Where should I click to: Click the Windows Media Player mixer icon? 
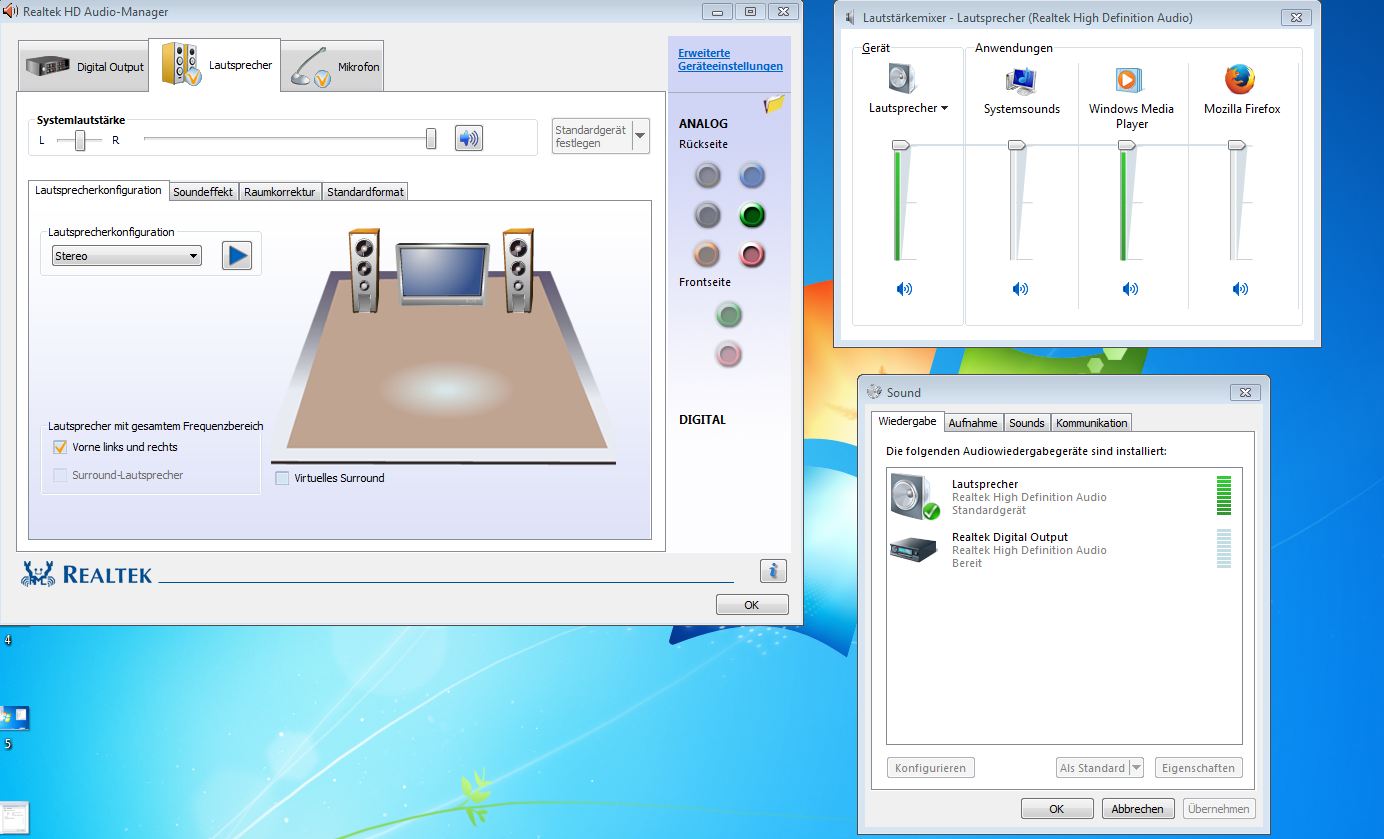click(1130, 79)
